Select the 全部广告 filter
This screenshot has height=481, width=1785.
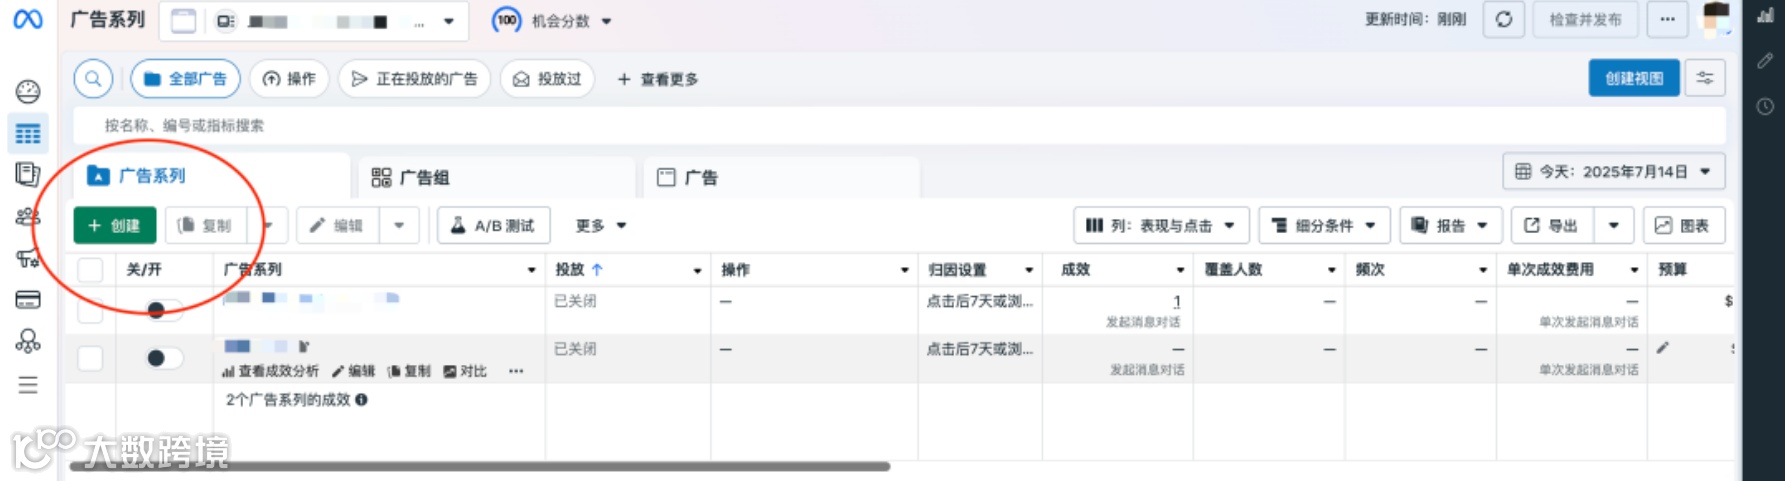185,78
